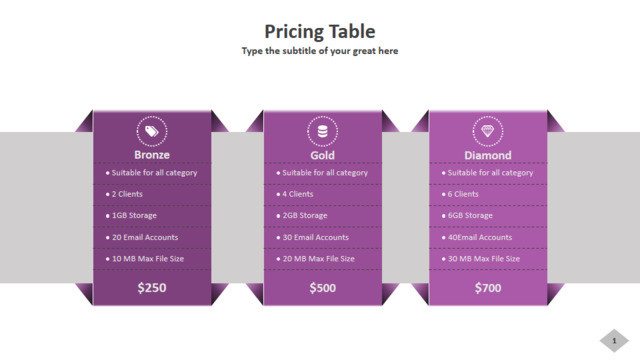
Task: Select the slide number 1 diamond badge
Action: point(614,340)
